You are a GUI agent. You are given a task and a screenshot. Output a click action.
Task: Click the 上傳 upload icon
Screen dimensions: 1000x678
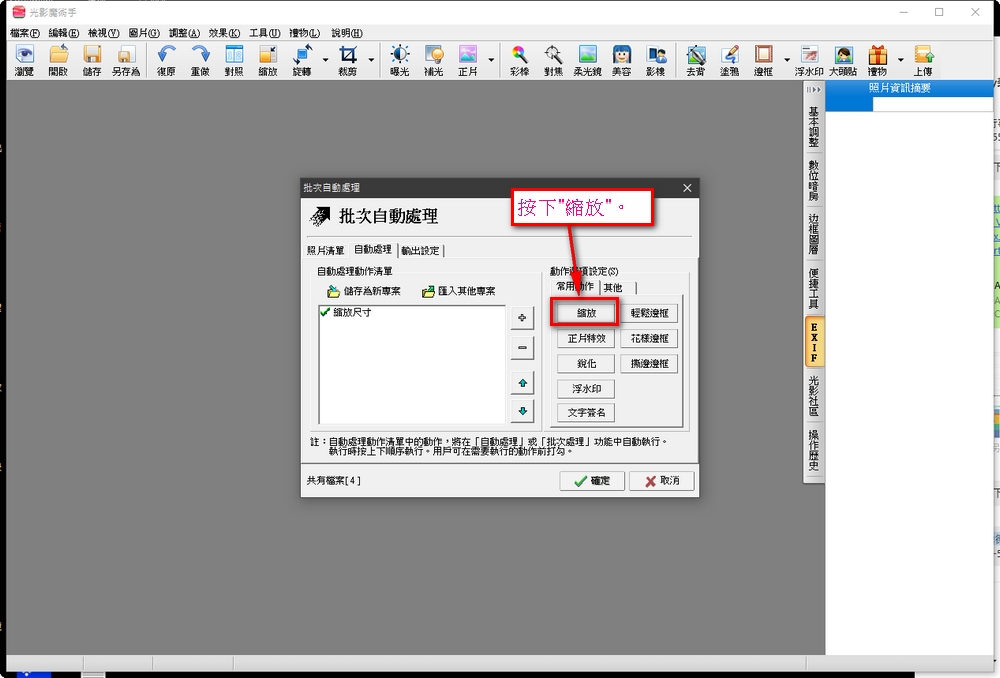[x=922, y=60]
